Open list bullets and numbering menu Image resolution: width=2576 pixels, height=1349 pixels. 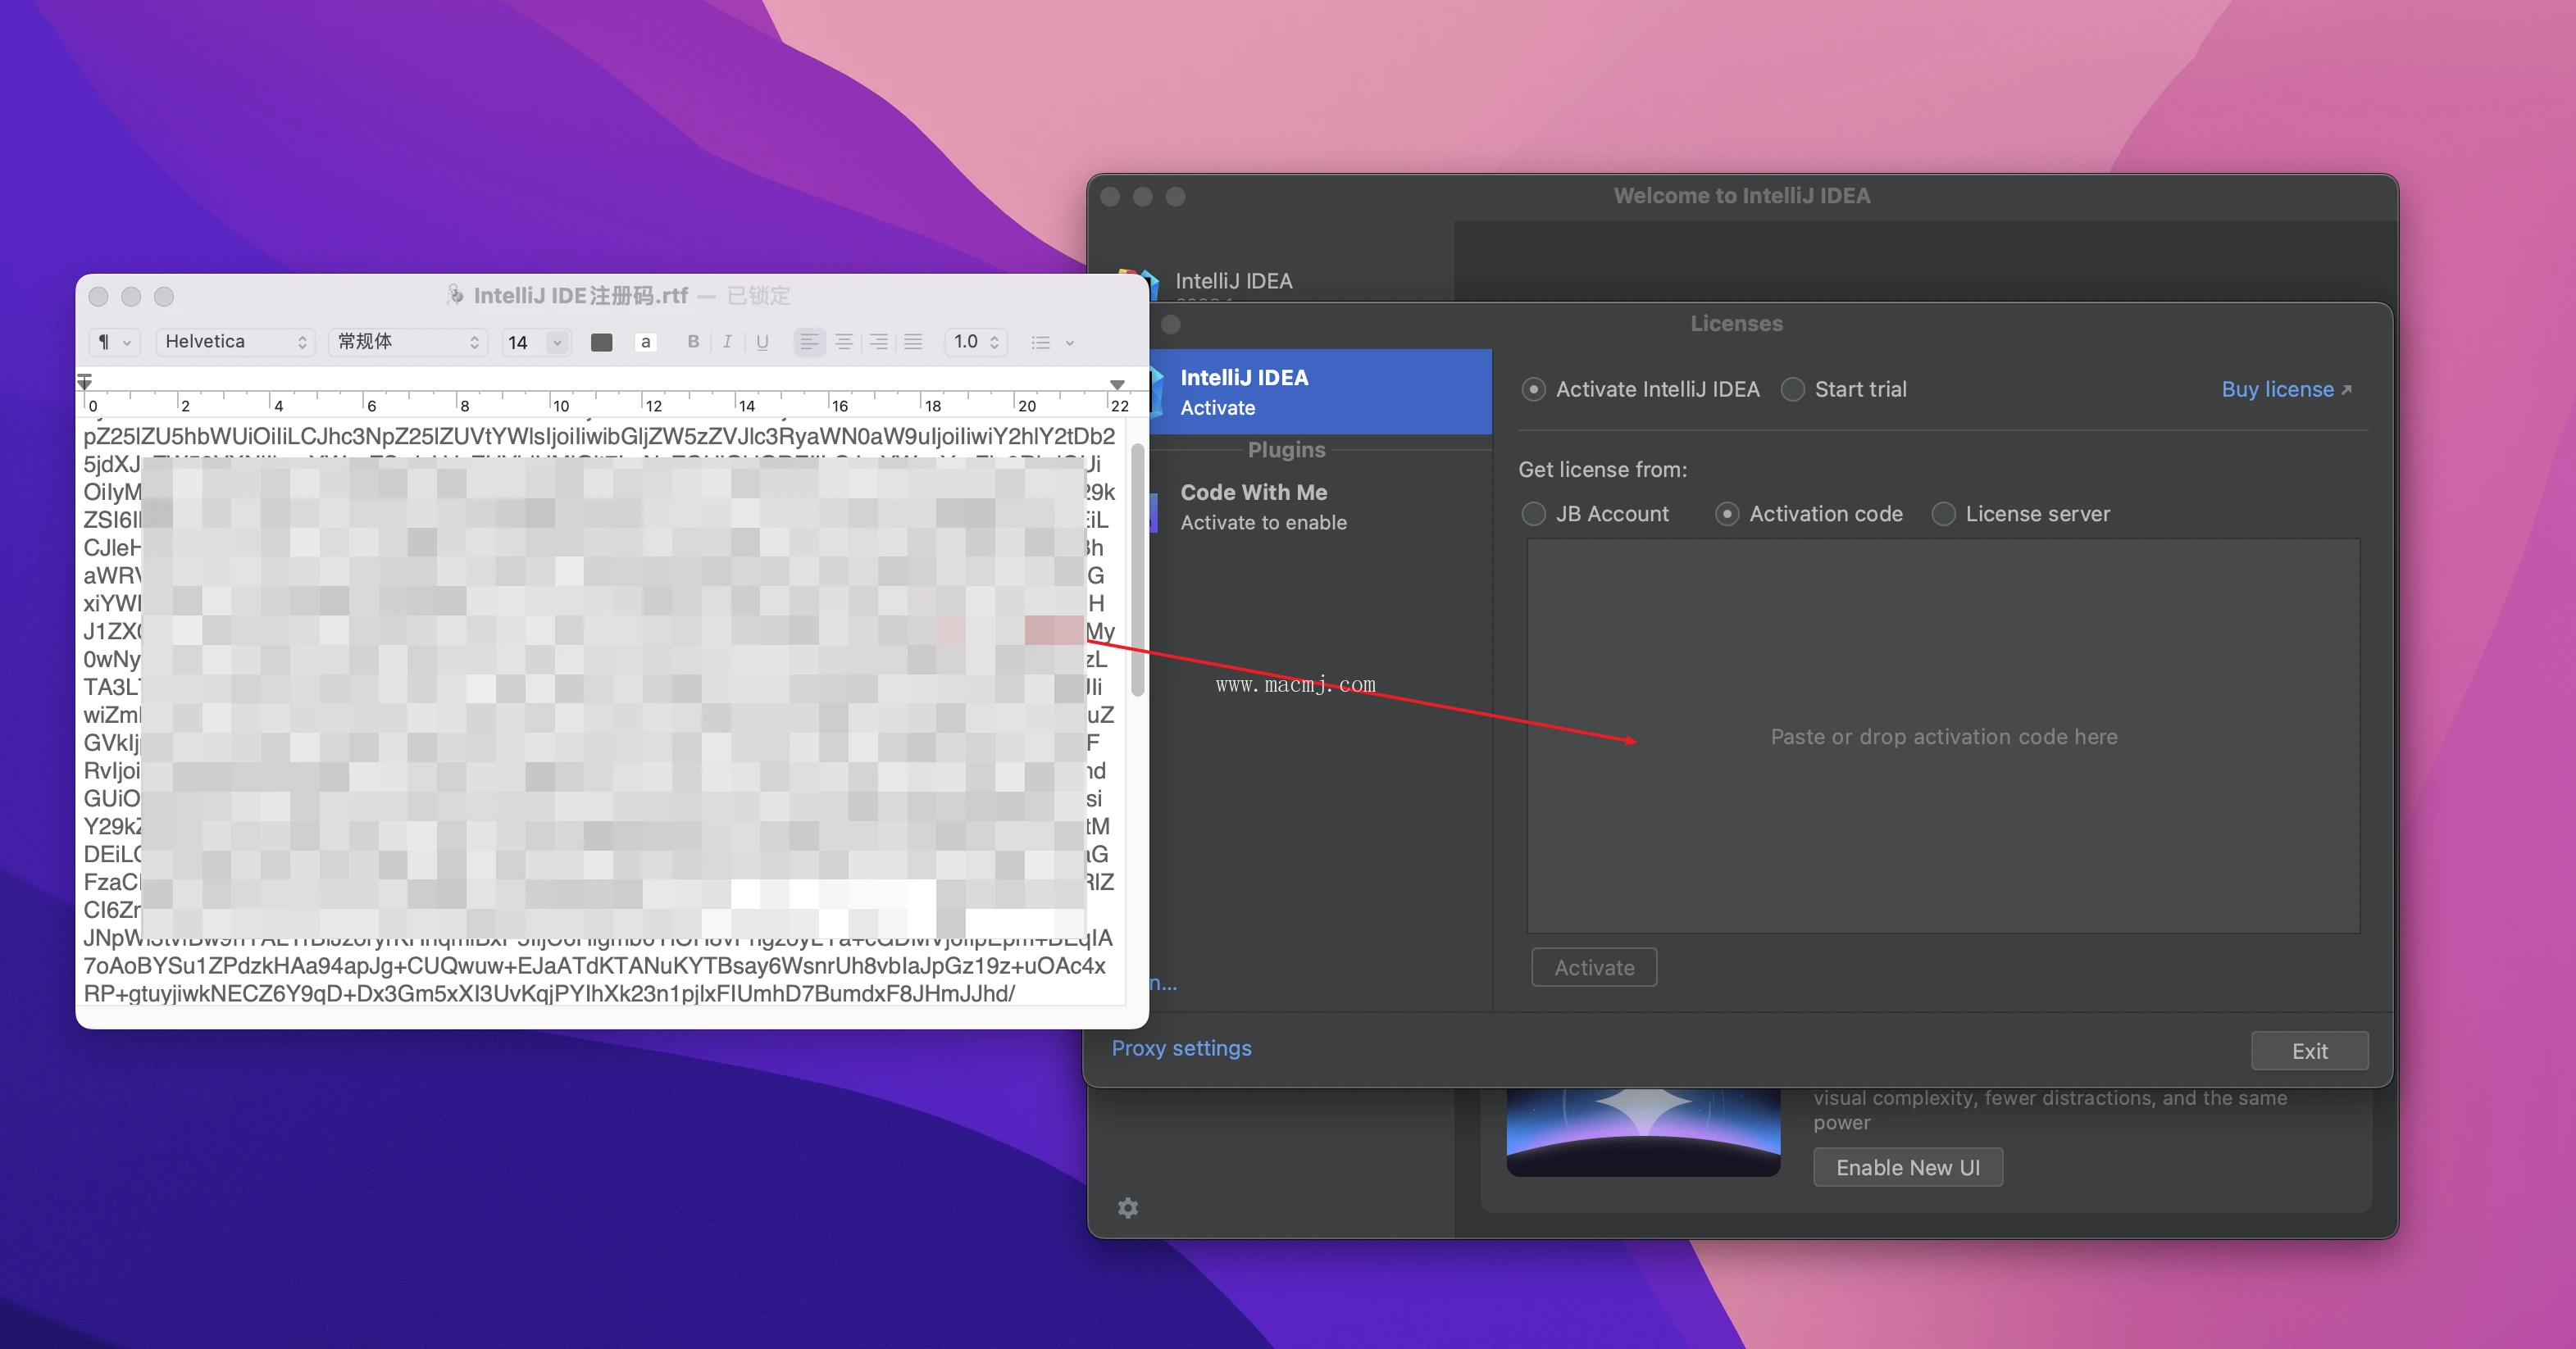[x=1052, y=342]
